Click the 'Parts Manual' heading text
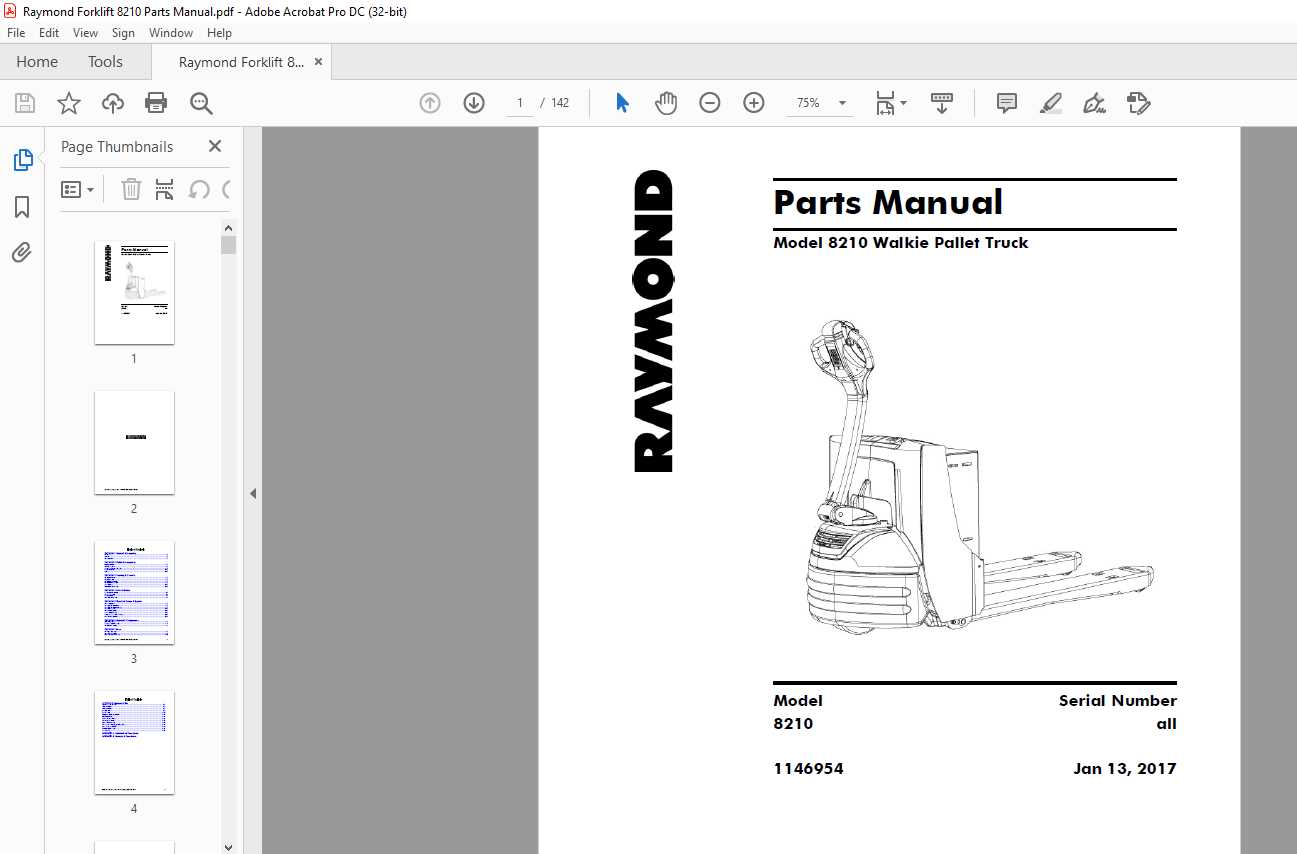Viewport: 1297px width, 854px height. (x=888, y=203)
